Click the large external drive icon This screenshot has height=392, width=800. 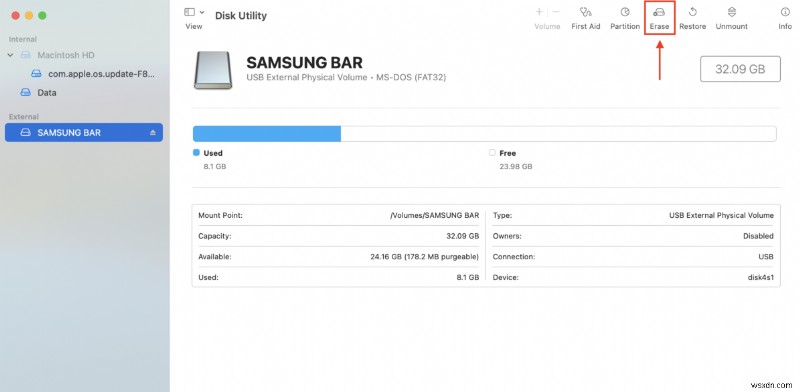[213, 70]
